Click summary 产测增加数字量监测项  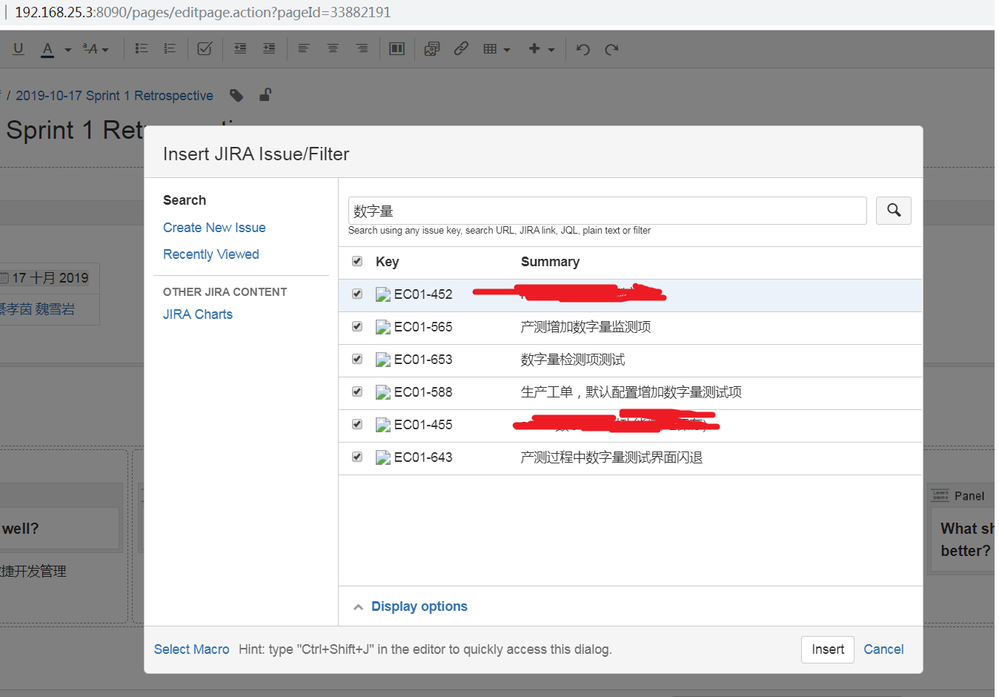point(586,327)
